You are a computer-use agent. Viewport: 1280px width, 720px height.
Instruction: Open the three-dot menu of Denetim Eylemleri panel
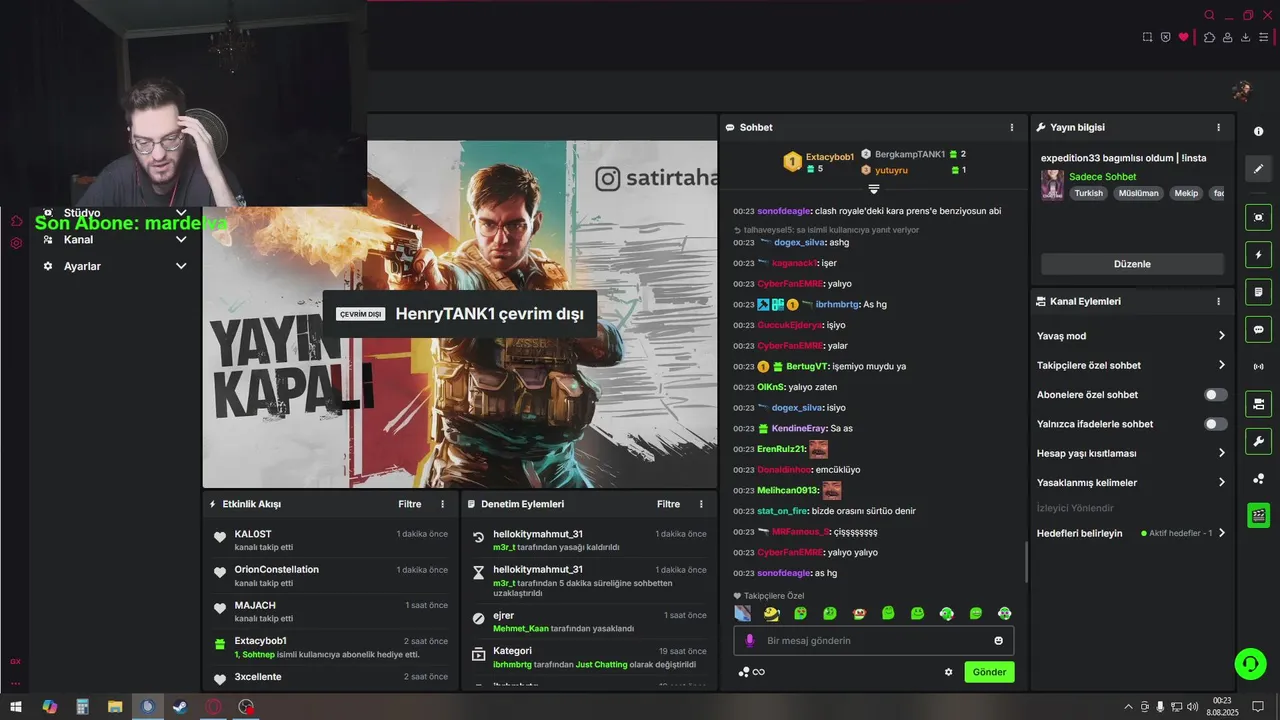(x=701, y=504)
